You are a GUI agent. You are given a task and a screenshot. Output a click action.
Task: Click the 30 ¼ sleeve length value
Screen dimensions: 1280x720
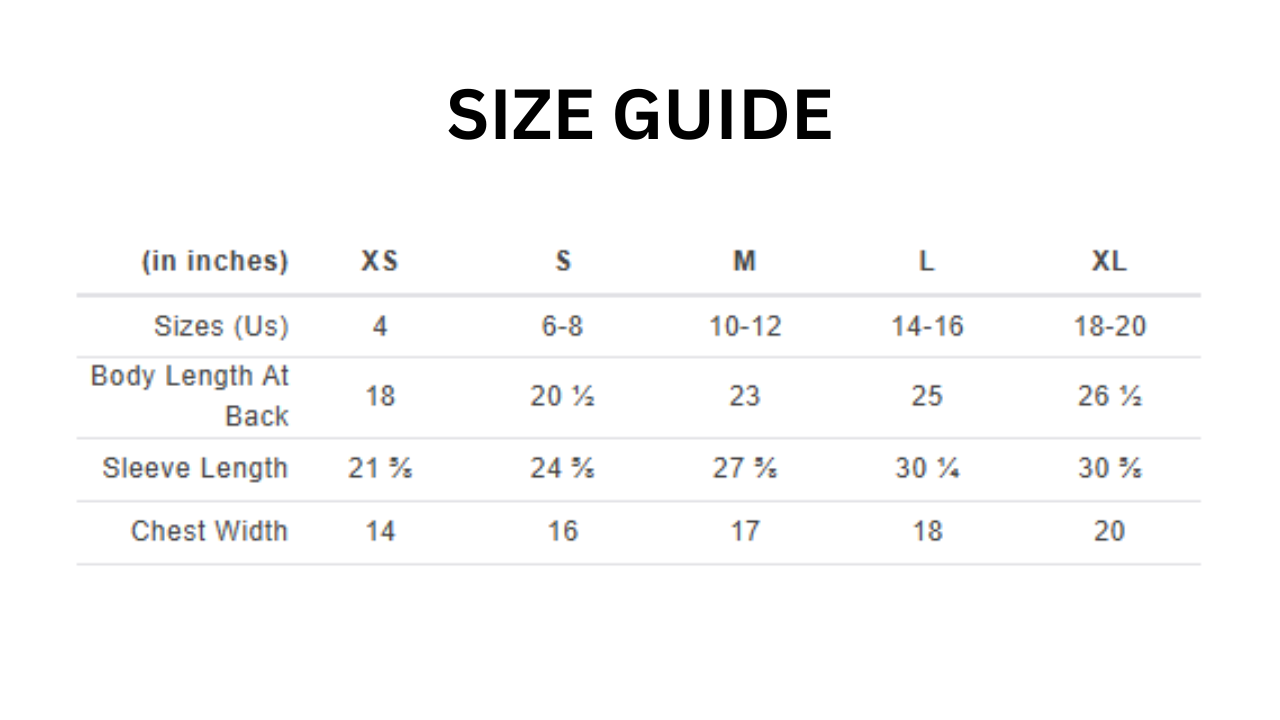click(927, 468)
